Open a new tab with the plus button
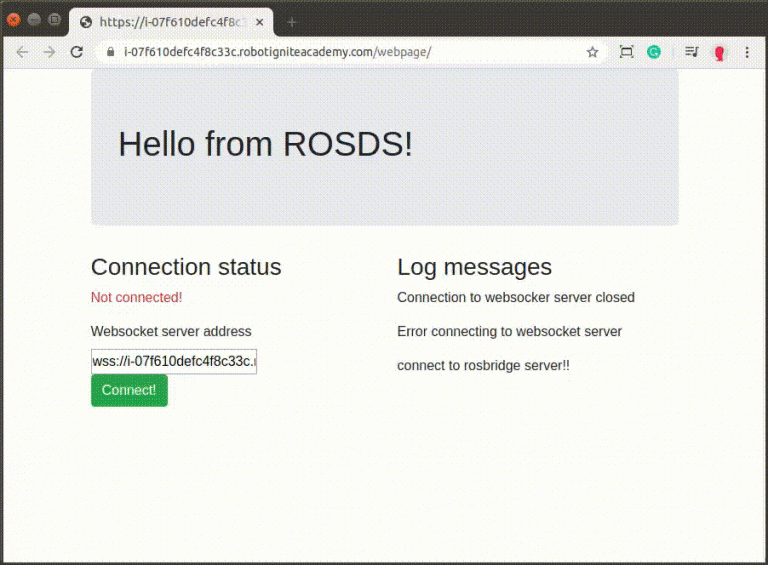This screenshot has height=565, width=768. pyautogui.click(x=292, y=22)
